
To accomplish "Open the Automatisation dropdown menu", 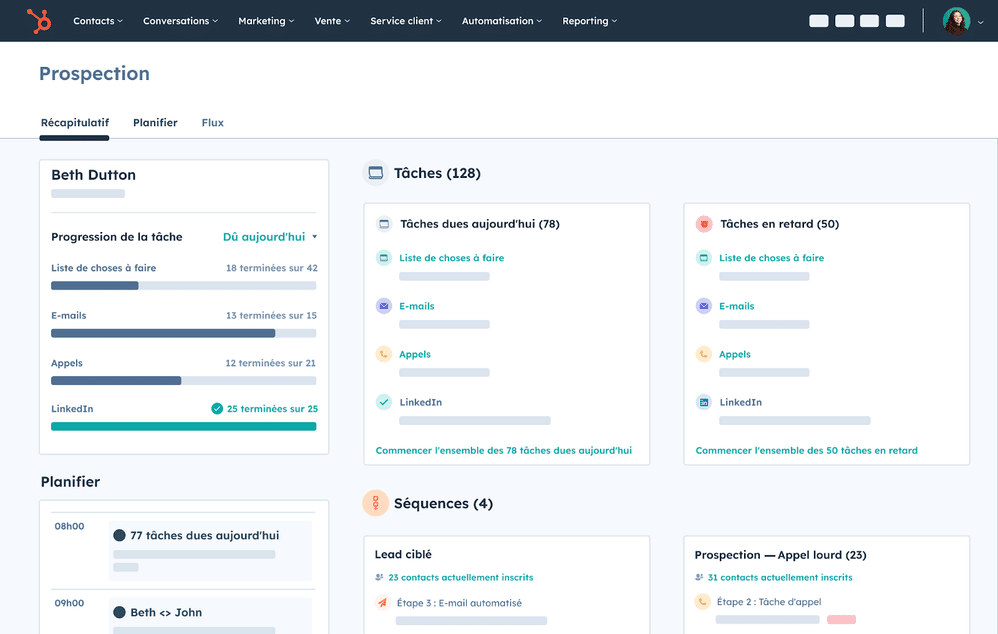I will [x=501, y=20].
